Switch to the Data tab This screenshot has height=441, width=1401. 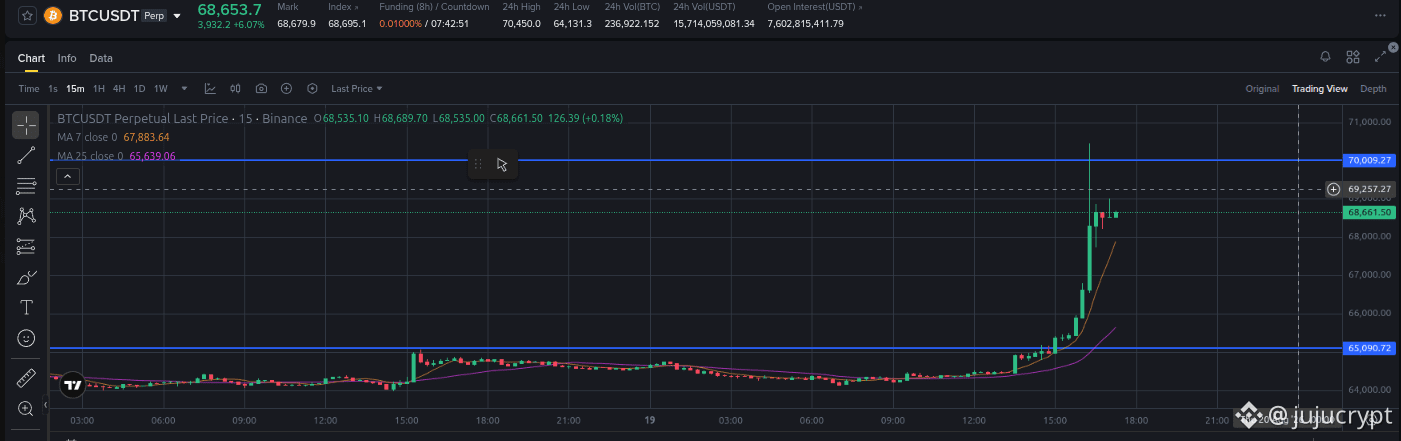click(101, 58)
